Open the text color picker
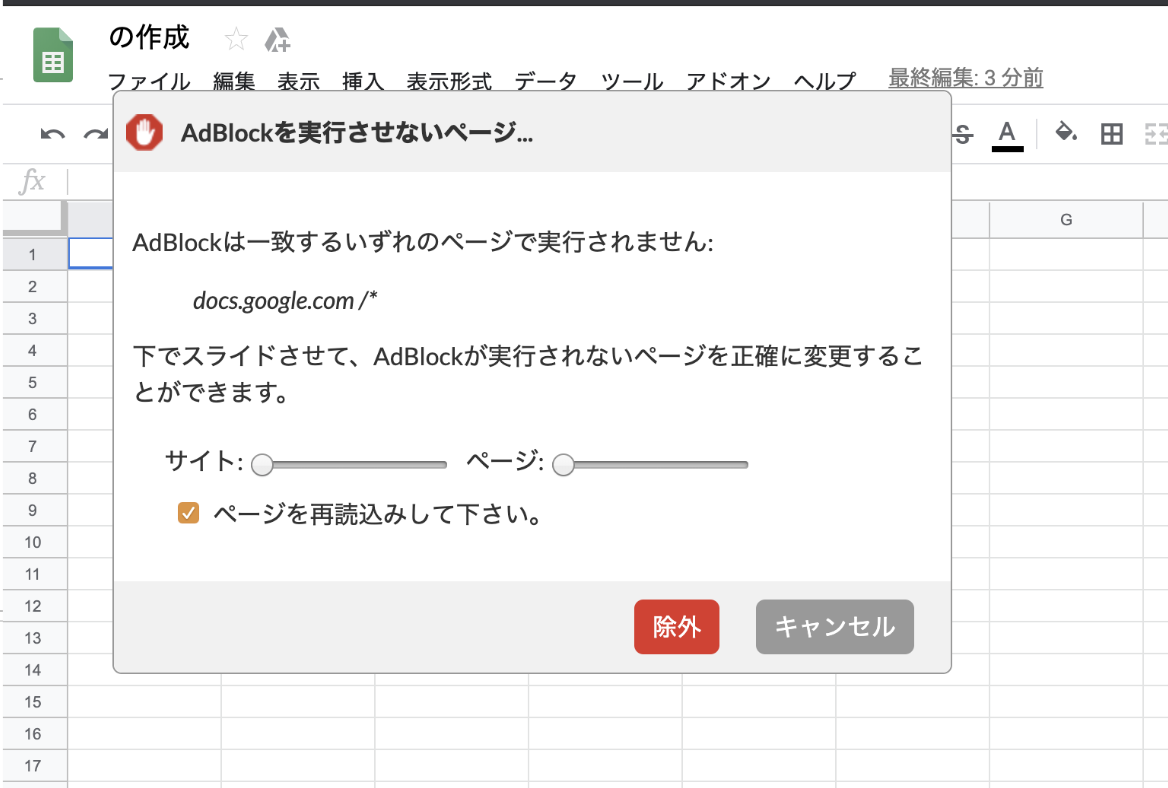 [x=1007, y=136]
